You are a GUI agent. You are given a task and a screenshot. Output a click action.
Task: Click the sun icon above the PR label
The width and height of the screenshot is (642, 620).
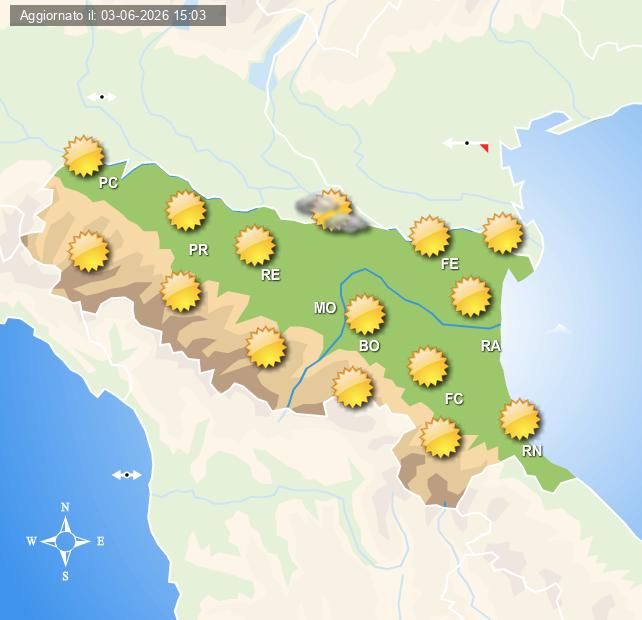tap(186, 211)
